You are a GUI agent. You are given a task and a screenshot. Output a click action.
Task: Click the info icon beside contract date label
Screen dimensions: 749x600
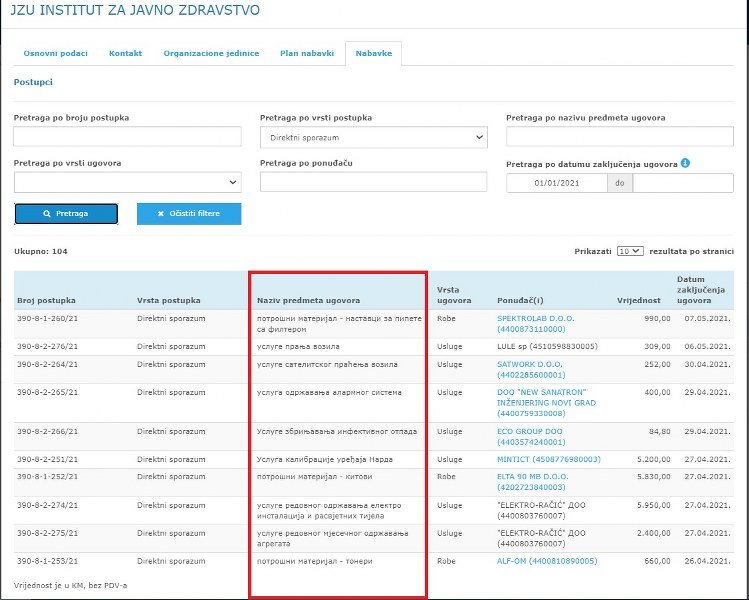(686, 163)
